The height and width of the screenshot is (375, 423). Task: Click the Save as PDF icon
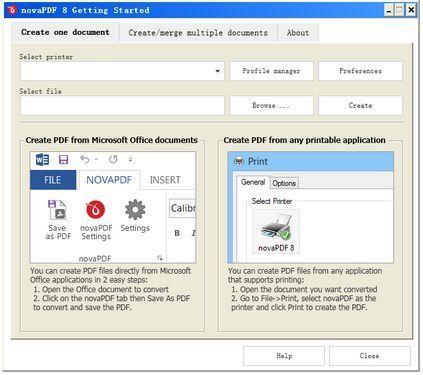[57, 210]
